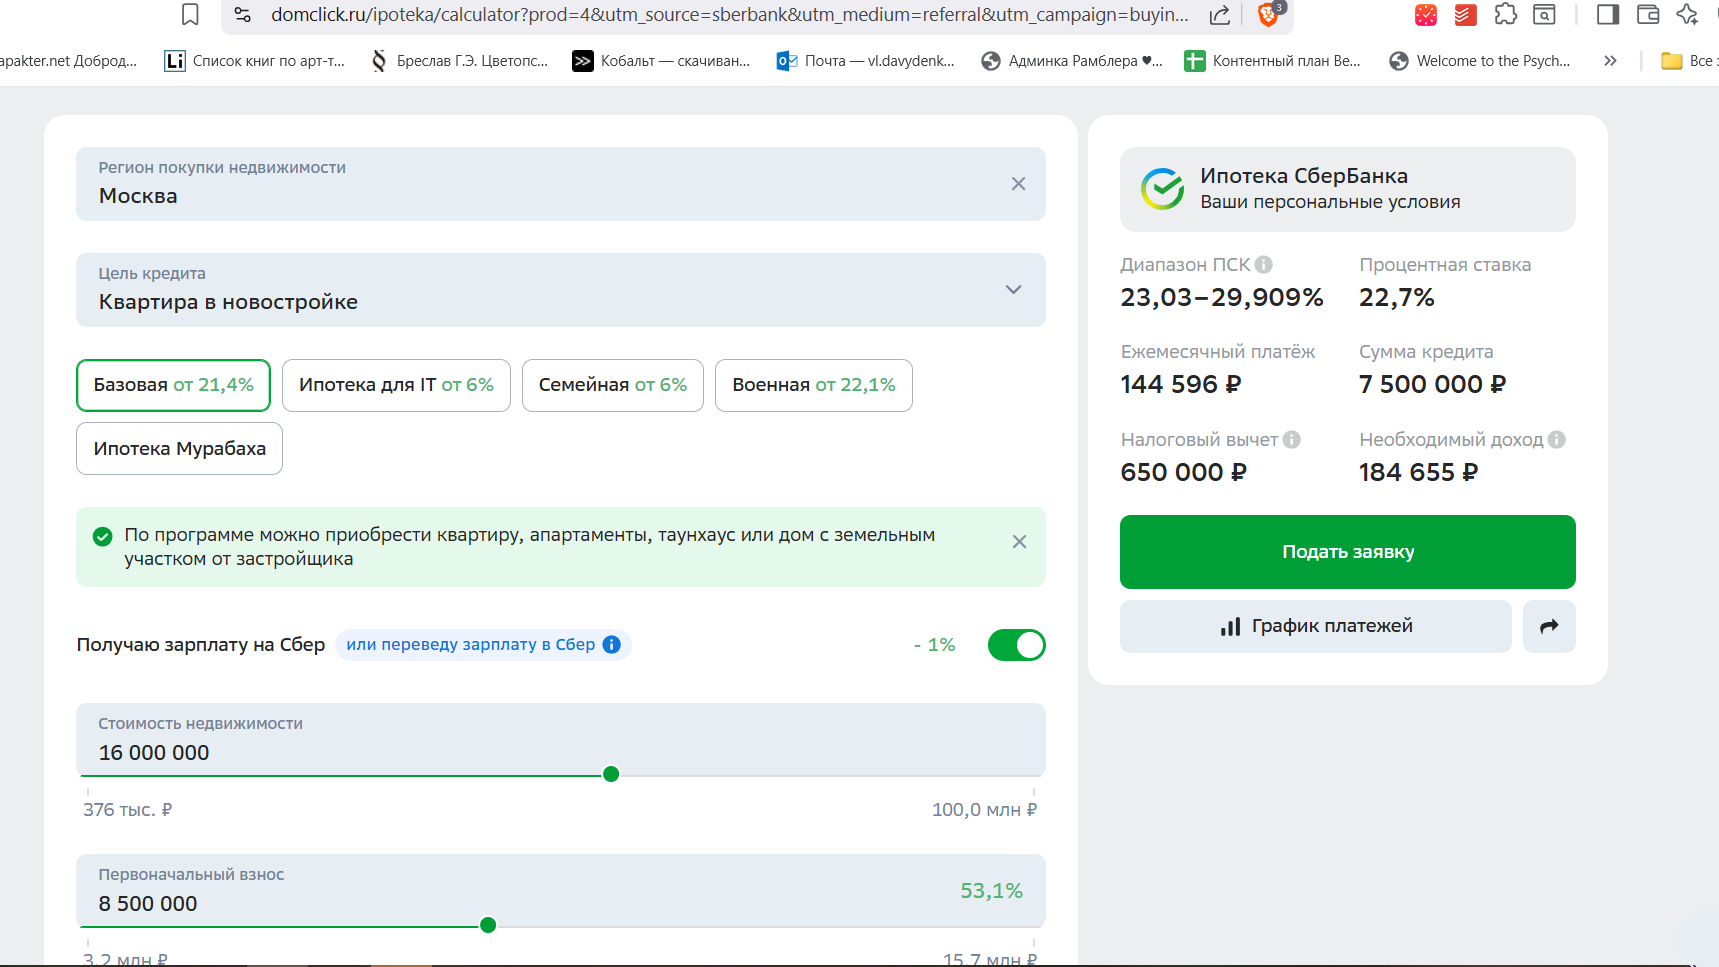Open 'Кобальт — скачиван...' bookmark

tap(661, 61)
